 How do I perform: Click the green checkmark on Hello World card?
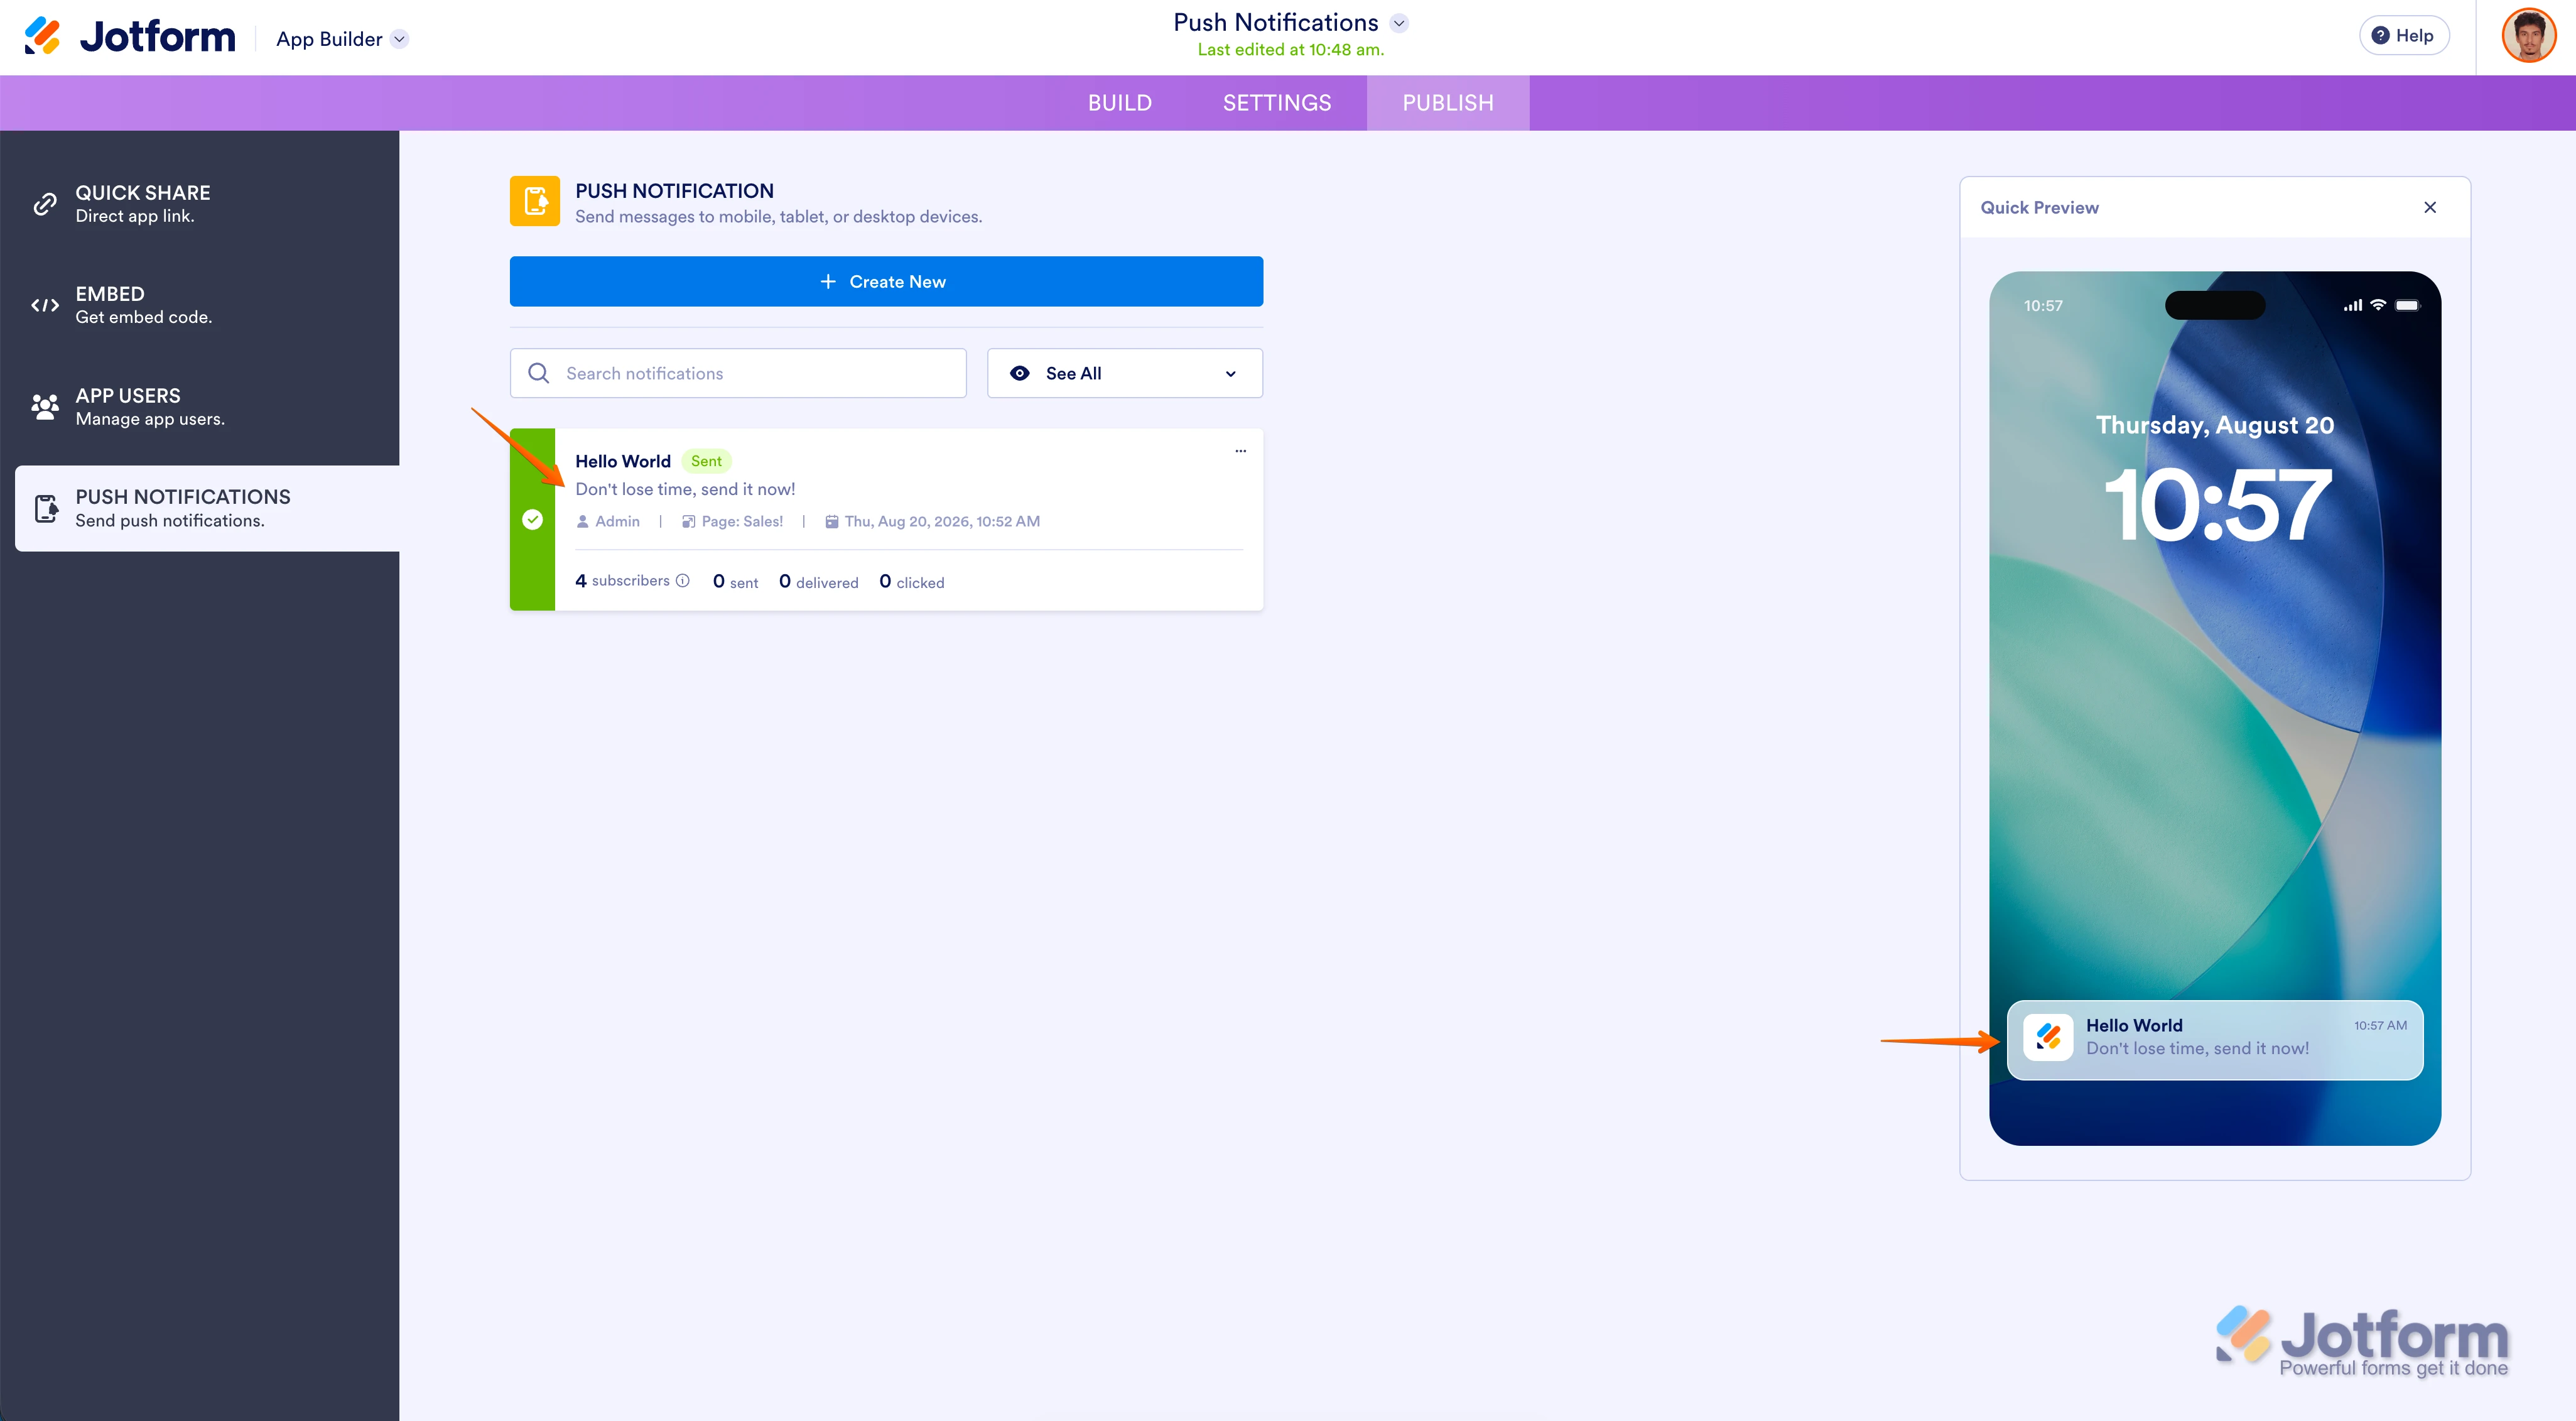pos(533,519)
